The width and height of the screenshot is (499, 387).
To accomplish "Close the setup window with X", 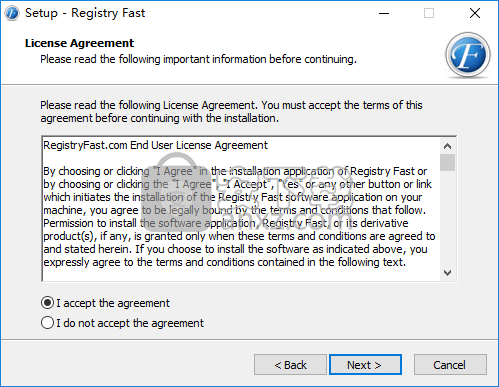I will coord(475,13).
